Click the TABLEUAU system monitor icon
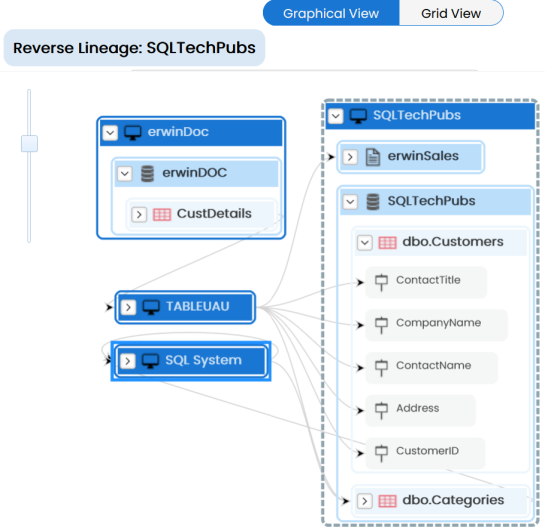 click(151, 307)
